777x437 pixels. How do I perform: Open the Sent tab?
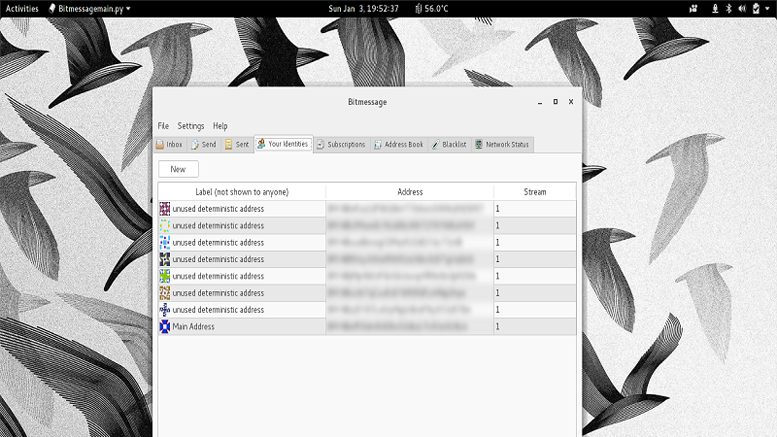click(237, 145)
